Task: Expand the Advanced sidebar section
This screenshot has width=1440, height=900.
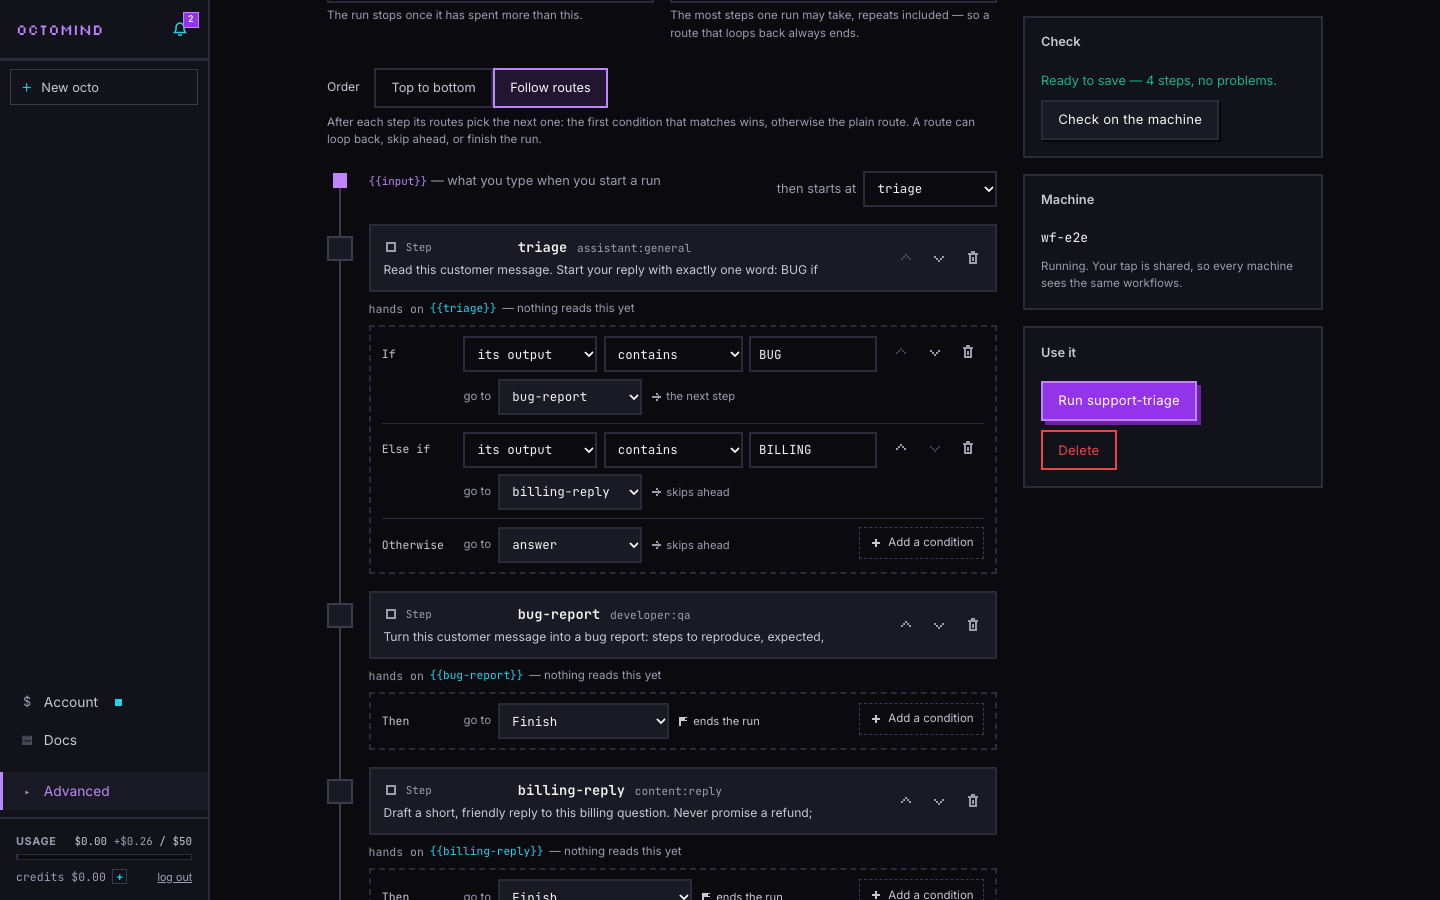Action: pos(104,791)
